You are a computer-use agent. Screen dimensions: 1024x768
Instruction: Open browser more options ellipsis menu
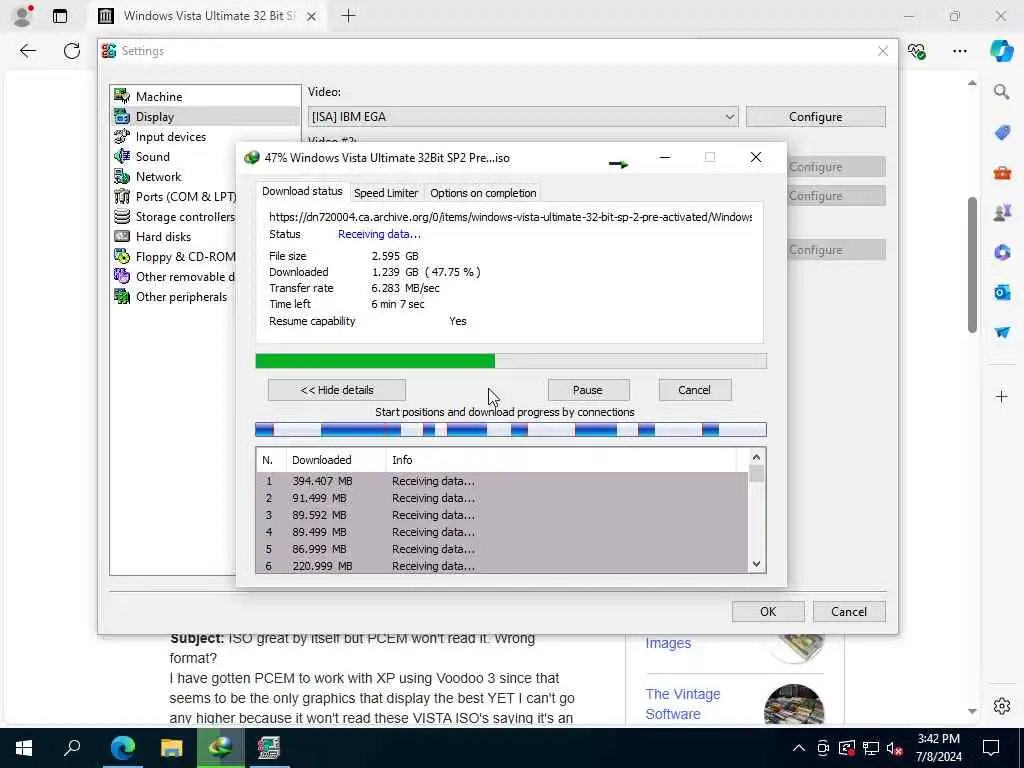pyautogui.click(x=959, y=51)
